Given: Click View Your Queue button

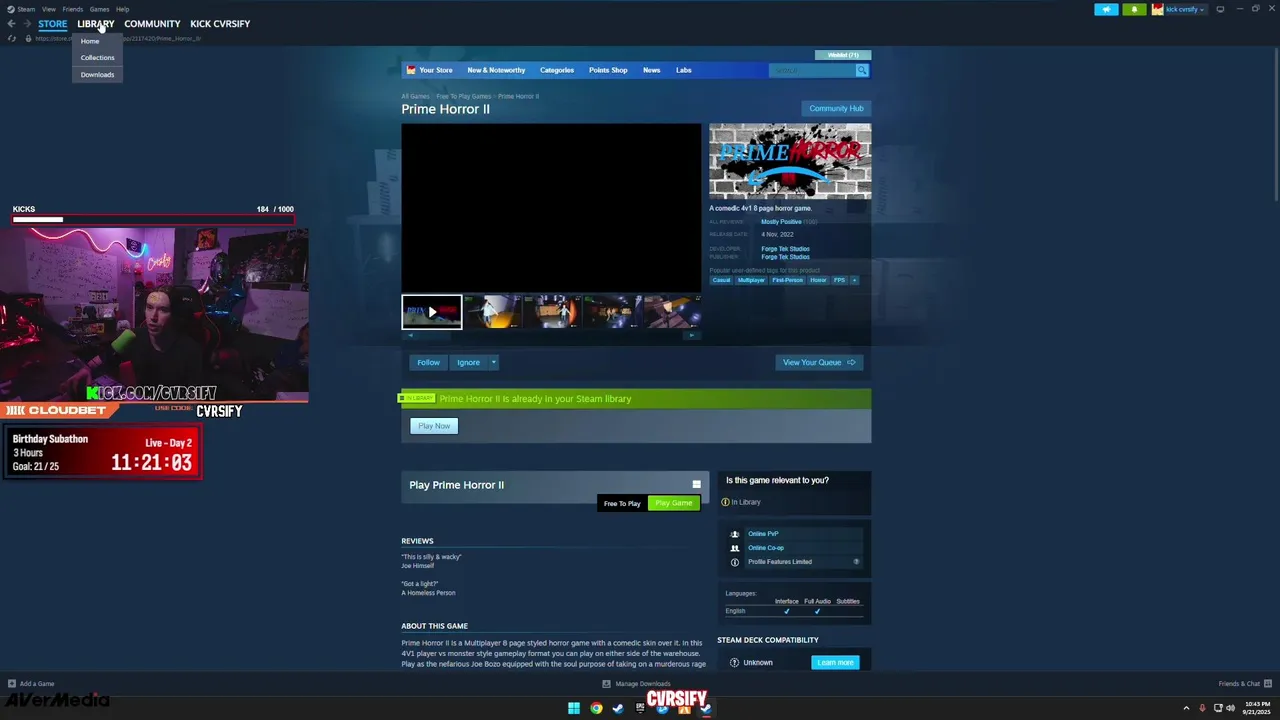Looking at the screenshot, I should point(819,362).
